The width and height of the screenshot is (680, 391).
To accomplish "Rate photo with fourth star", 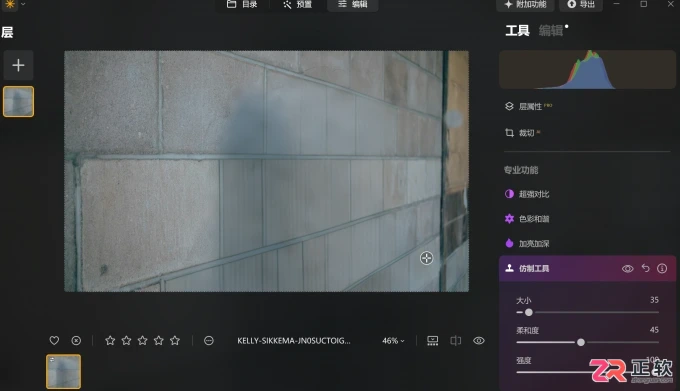I will coord(159,341).
